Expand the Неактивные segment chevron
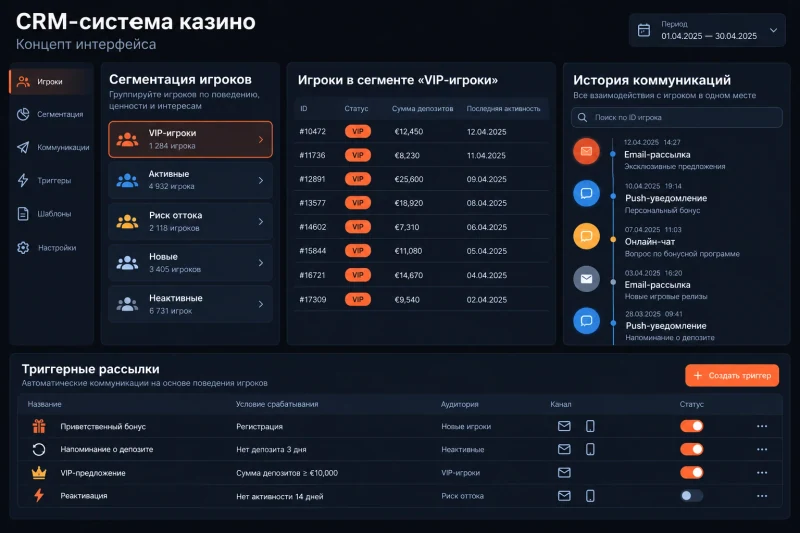800x533 pixels. tap(261, 304)
